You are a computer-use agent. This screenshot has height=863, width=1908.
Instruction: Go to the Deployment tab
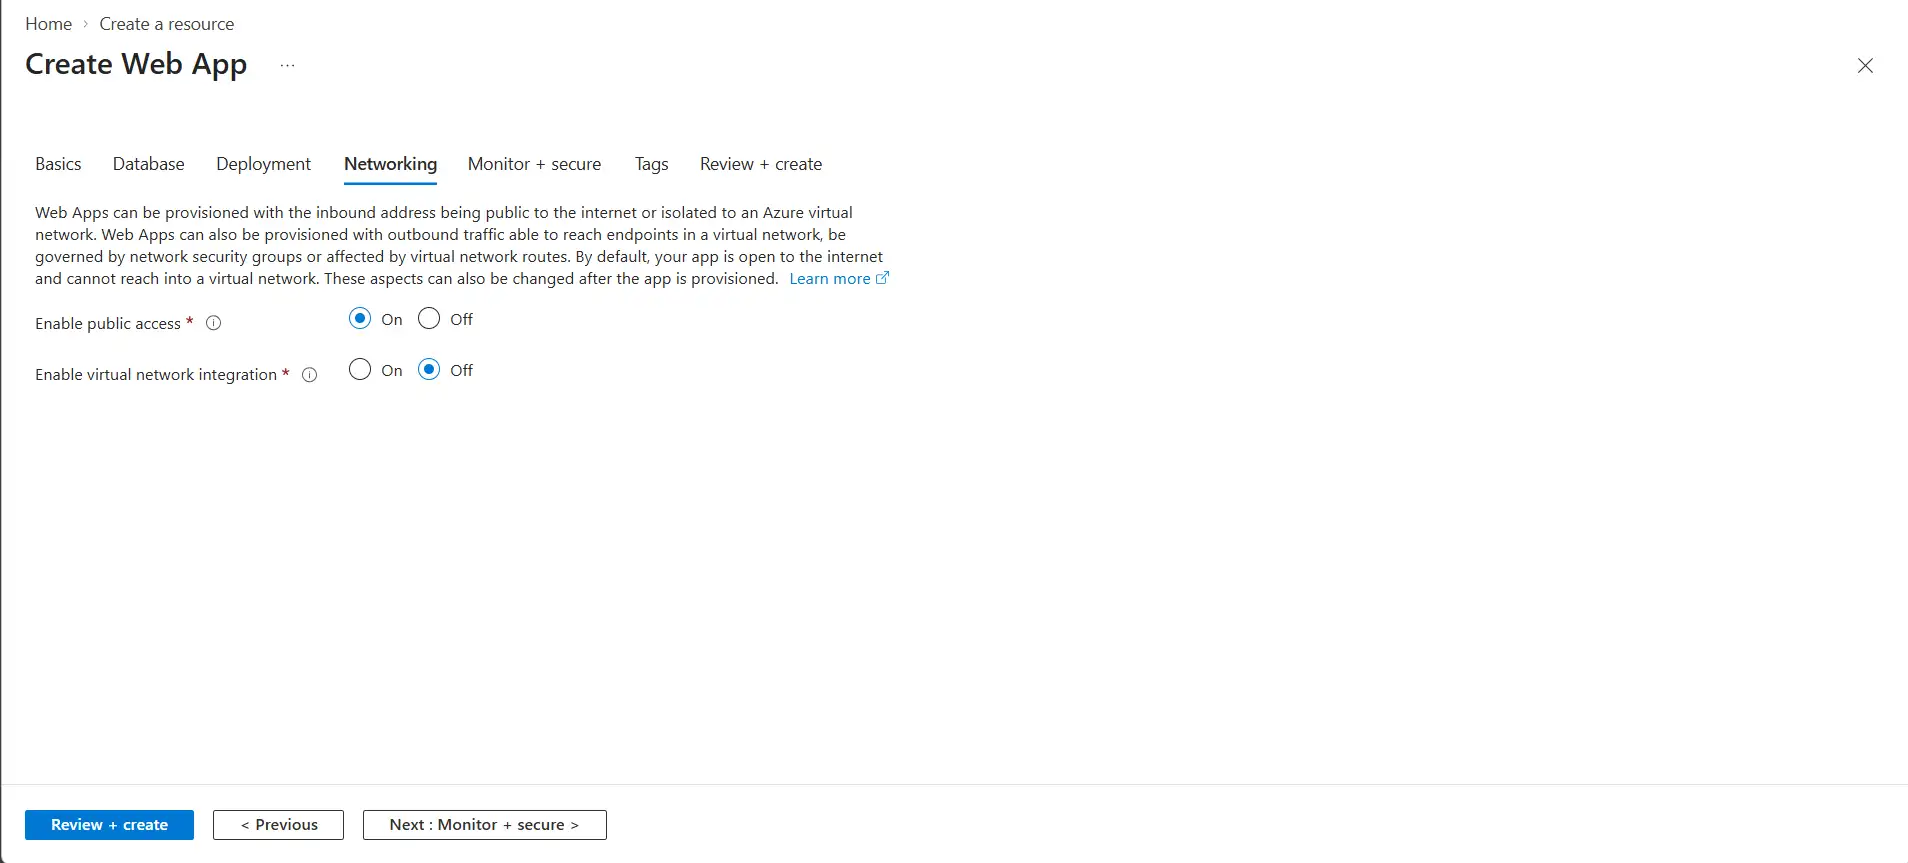(x=263, y=164)
